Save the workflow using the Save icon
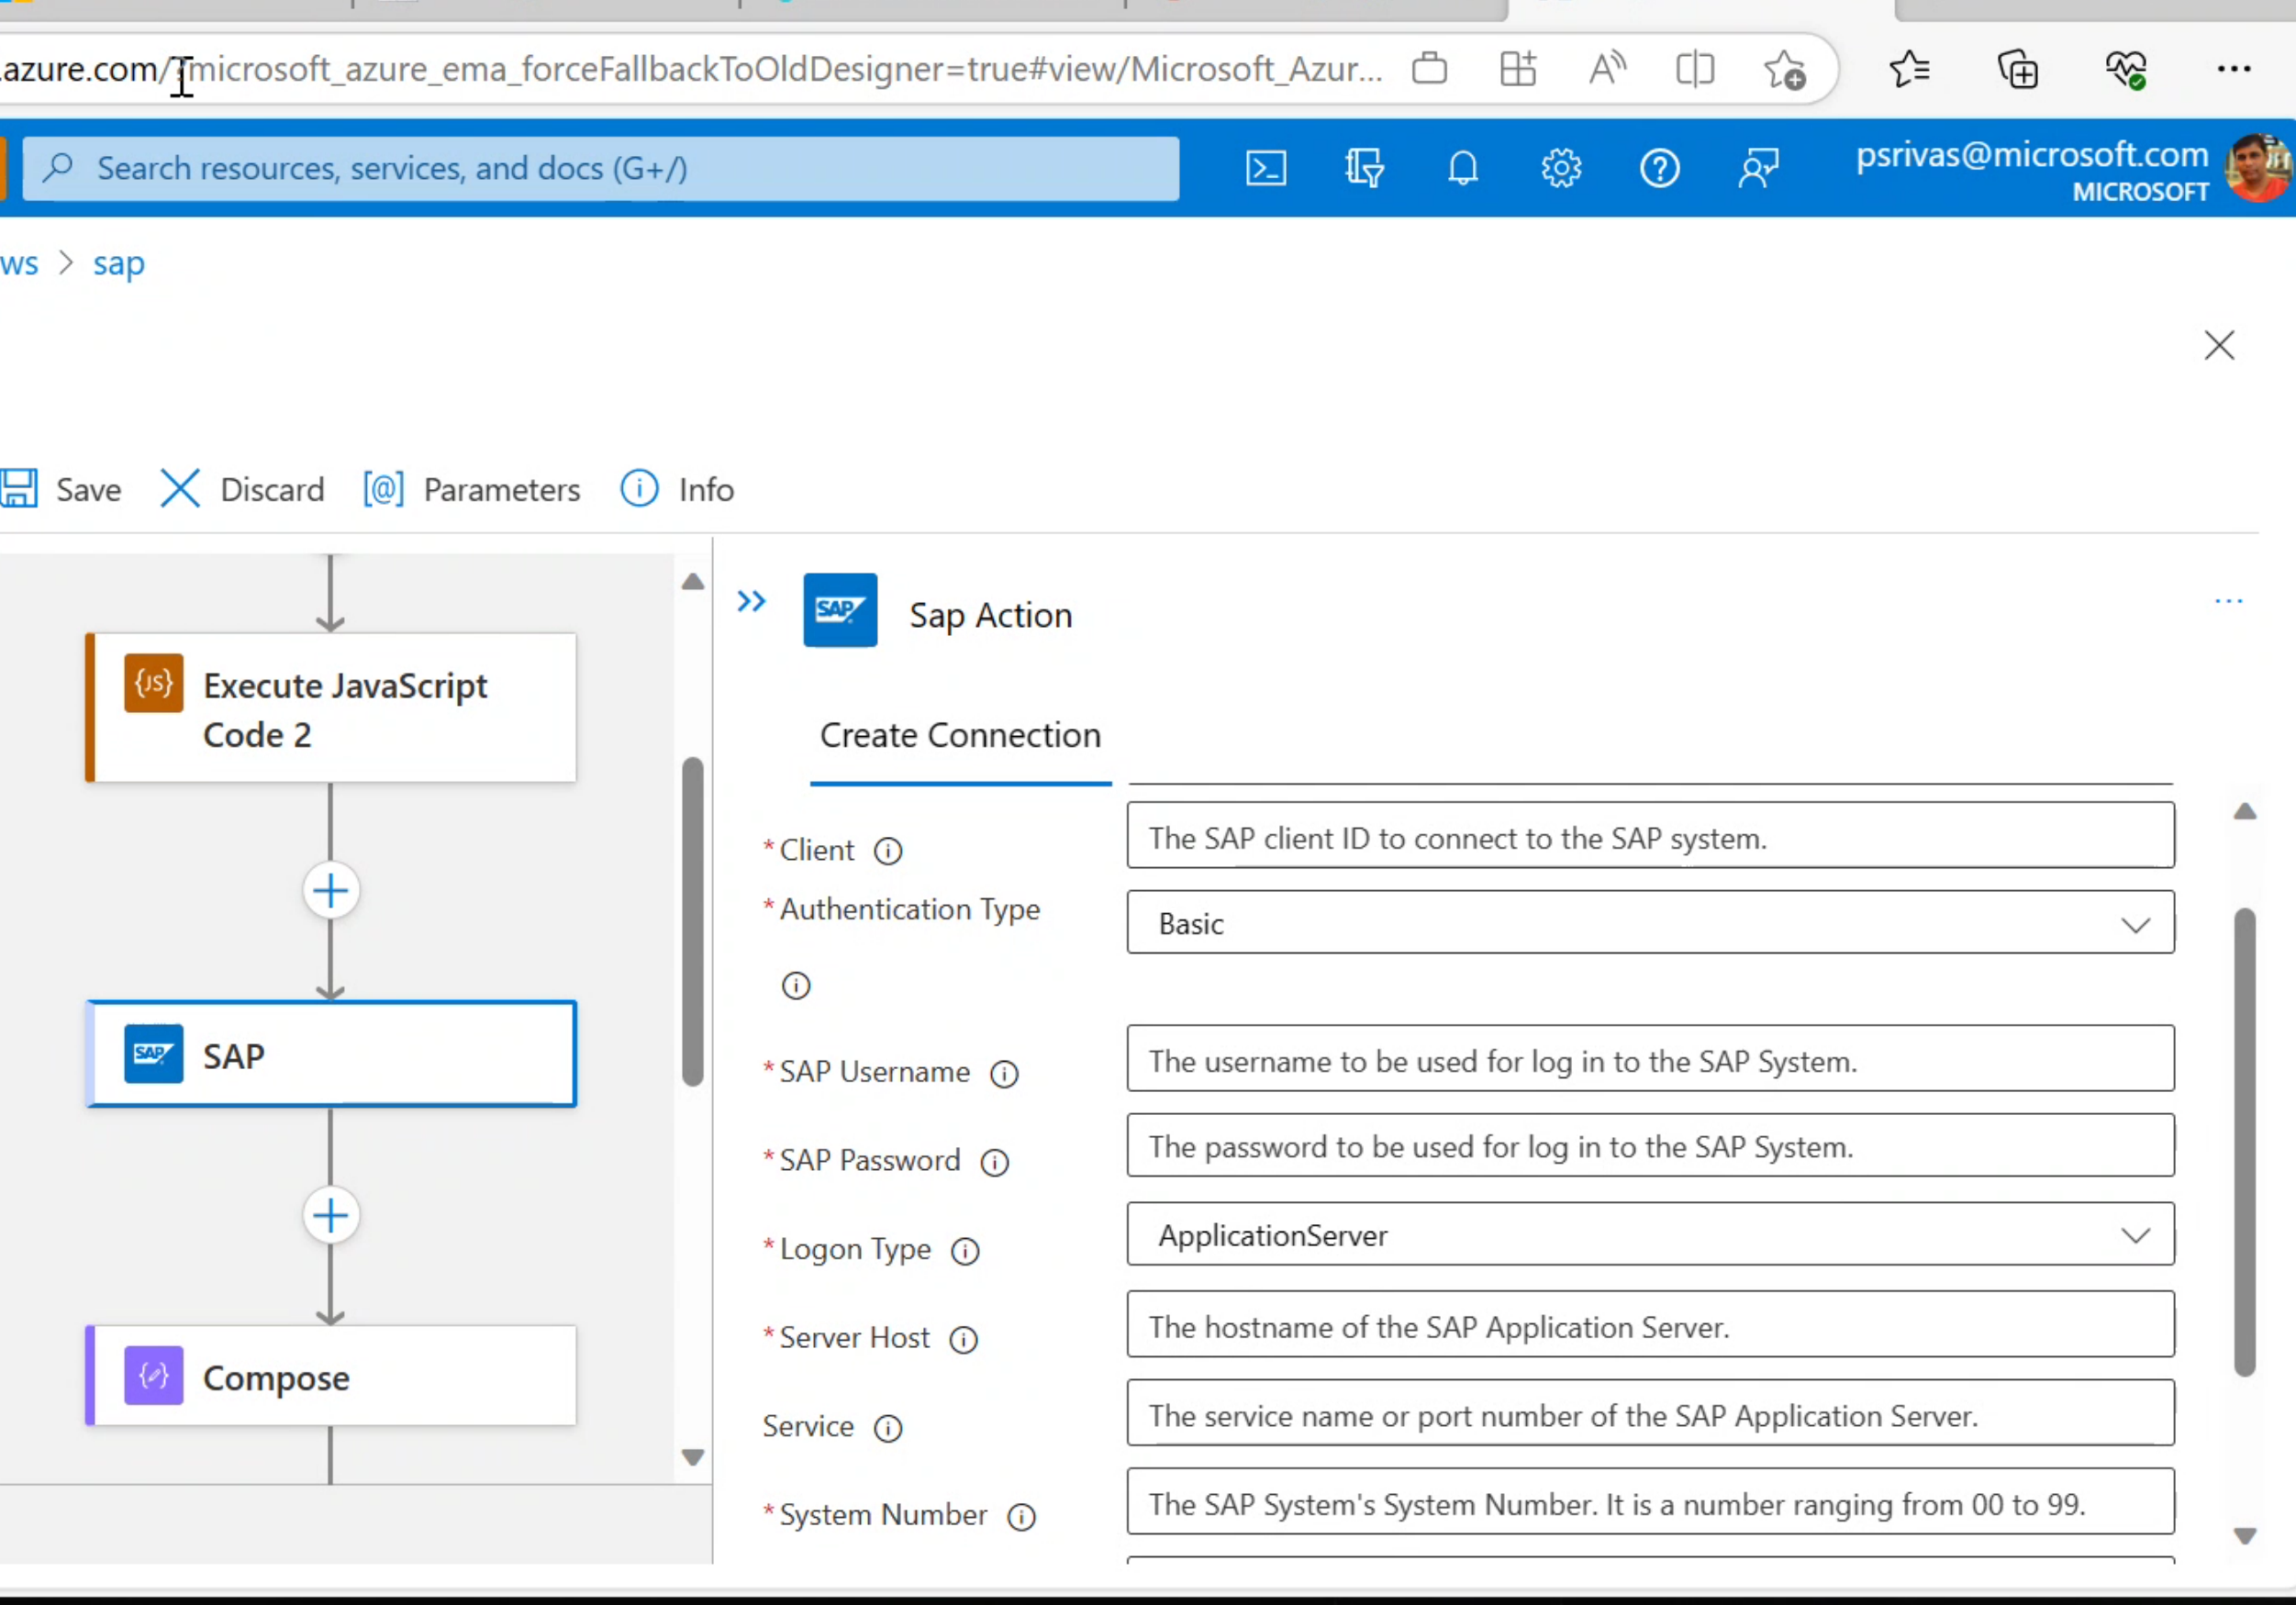The height and width of the screenshot is (1605, 2296). [x=20, y=489]
